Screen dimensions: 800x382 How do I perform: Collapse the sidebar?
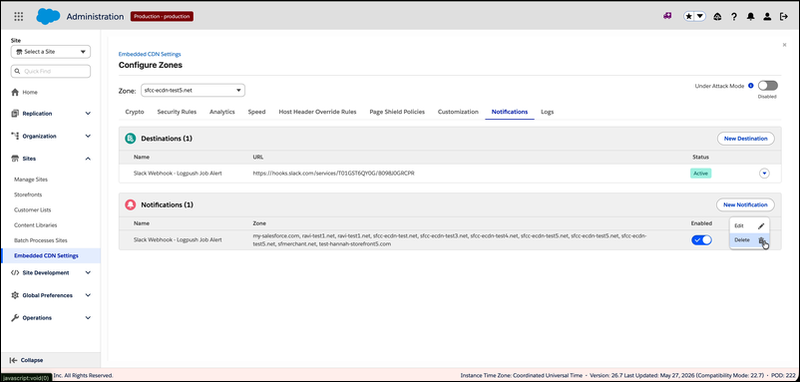tap(27, 360)
